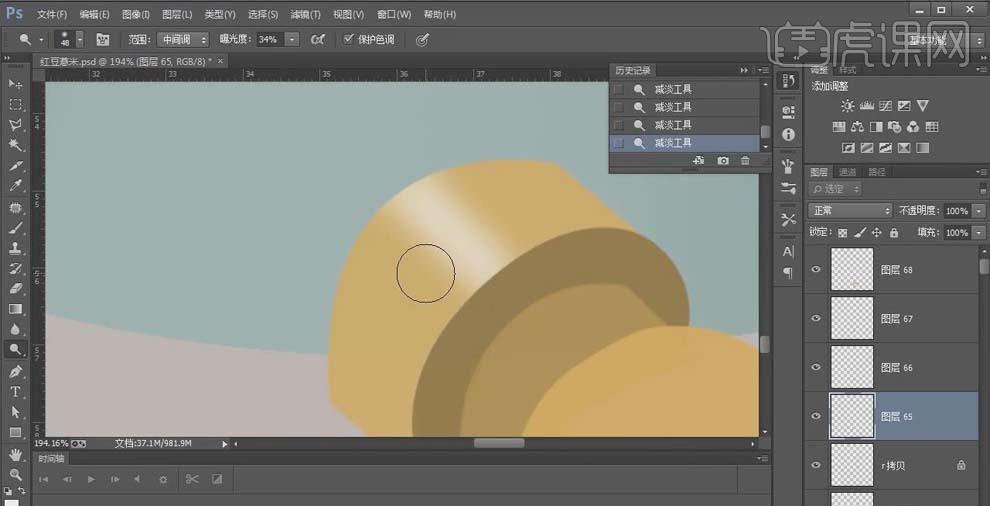Select the Brush tool in toolbox
The width and height of the screenshot is (990, 506).
[16, 227]
